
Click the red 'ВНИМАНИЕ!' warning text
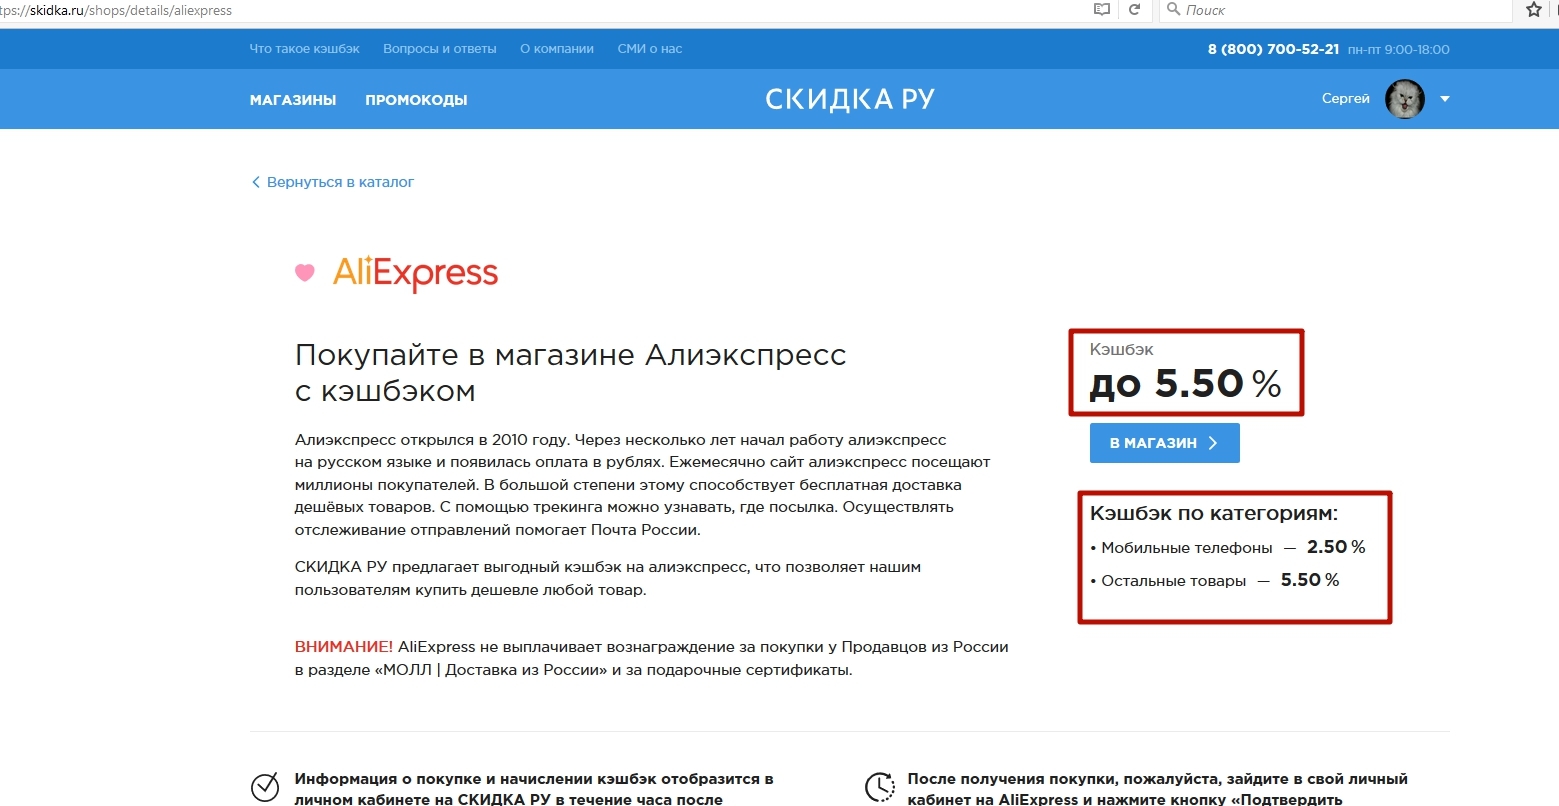[344, 647]
